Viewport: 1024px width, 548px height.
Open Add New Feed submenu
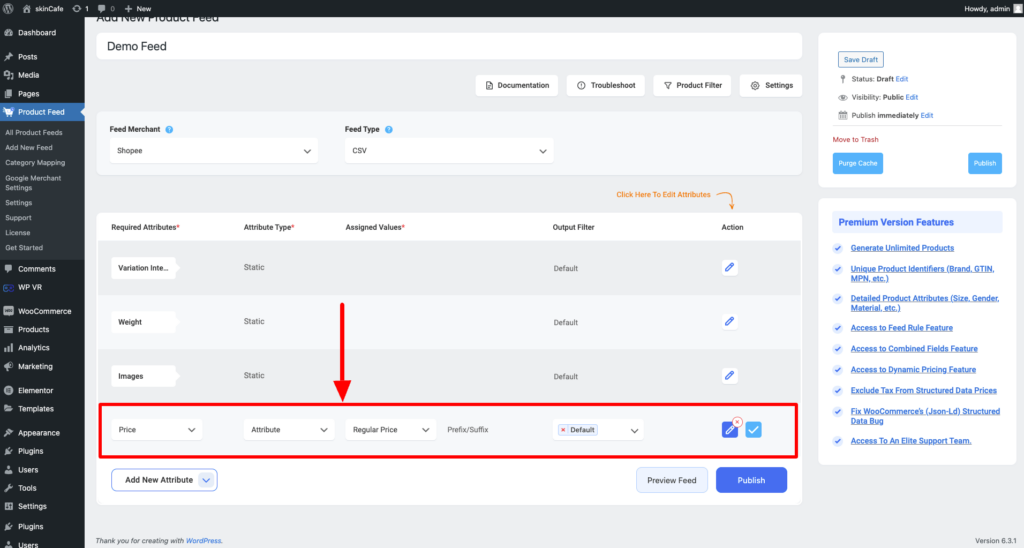pyautogui.click(x=29, y=148)
